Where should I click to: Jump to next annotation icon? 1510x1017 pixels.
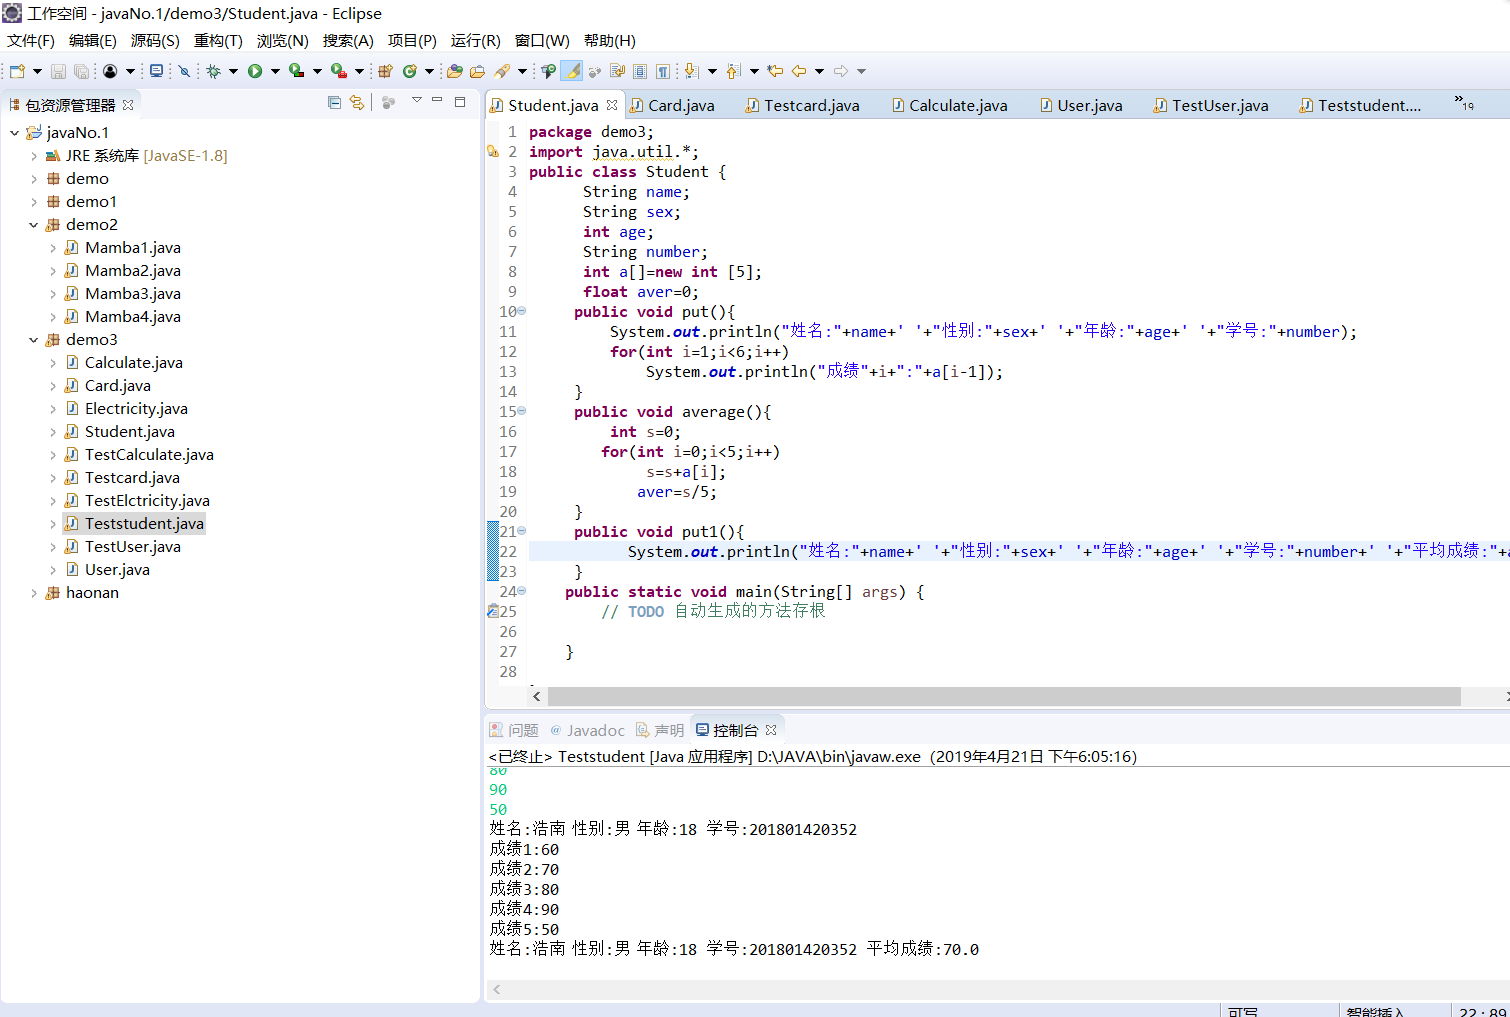691,71
